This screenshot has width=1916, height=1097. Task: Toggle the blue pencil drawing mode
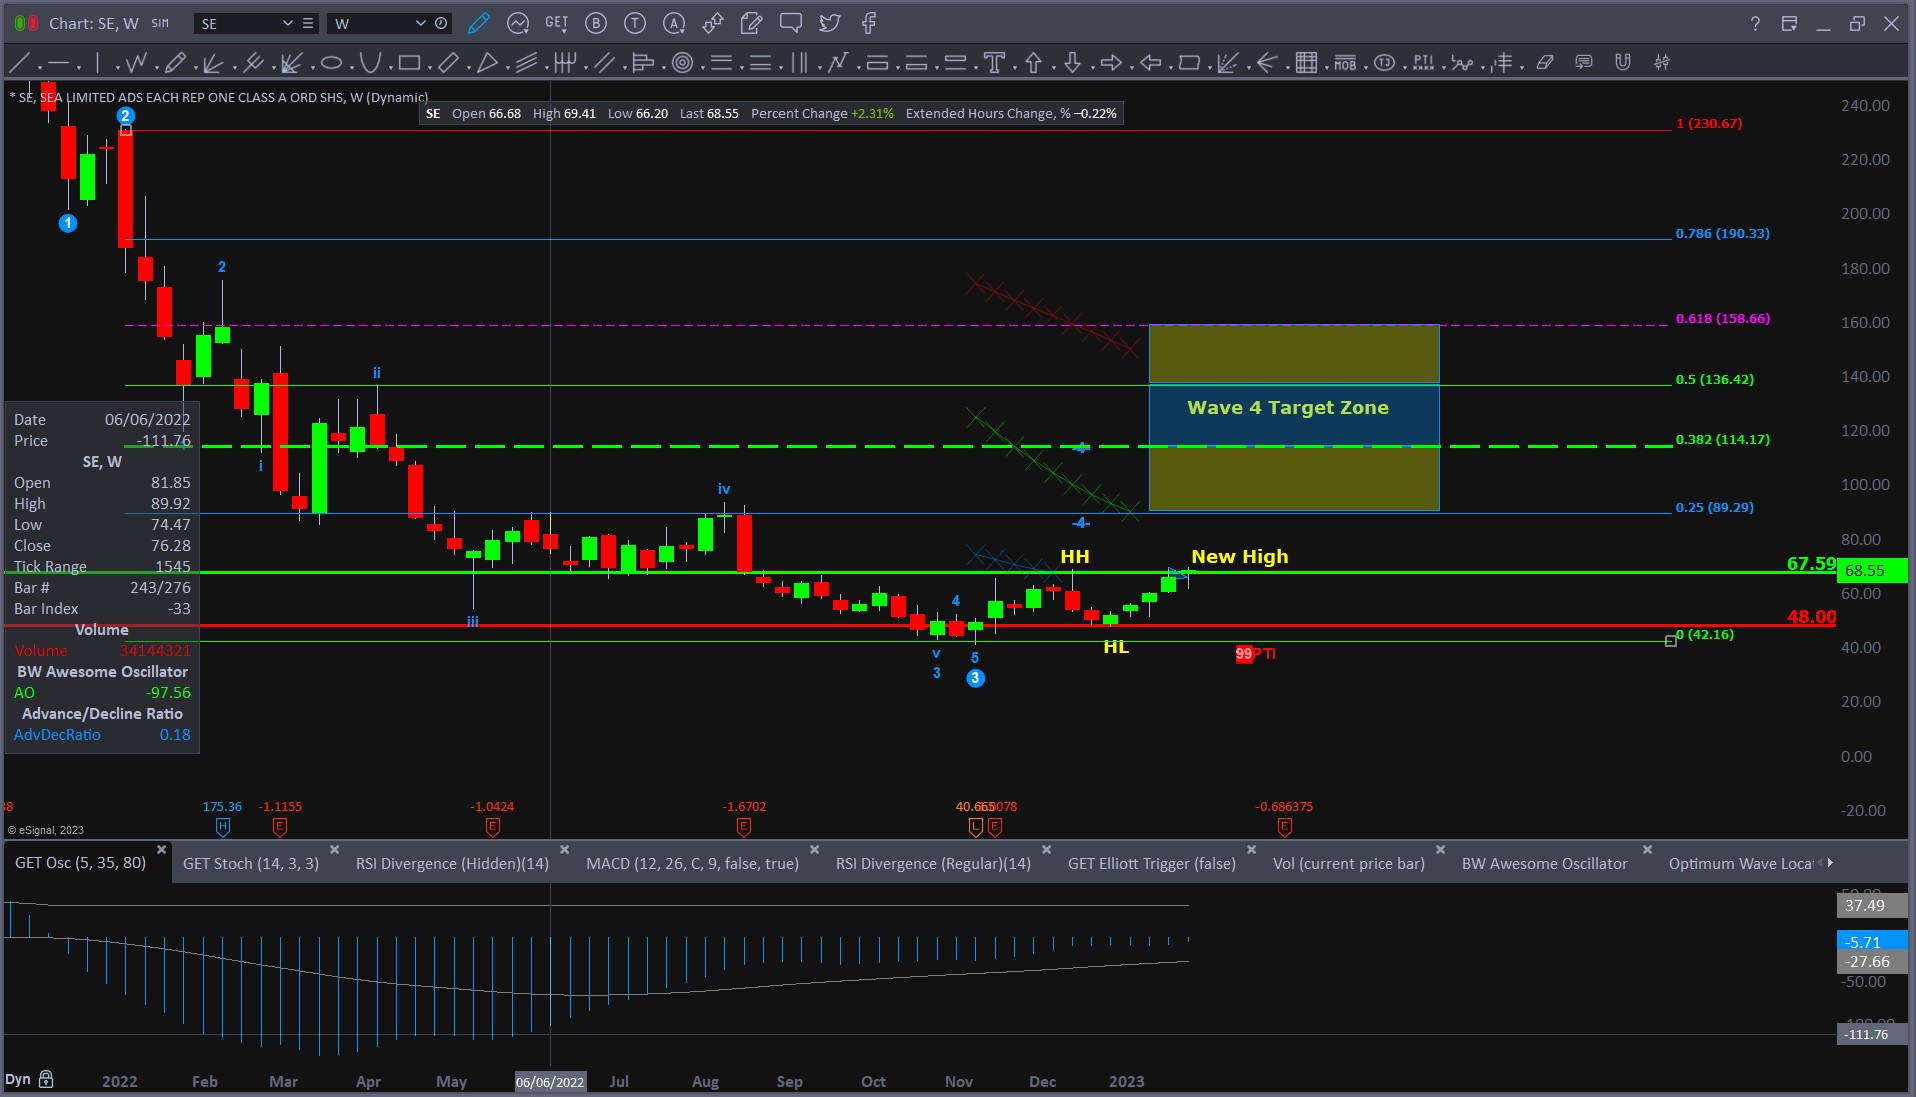point(479,23)
